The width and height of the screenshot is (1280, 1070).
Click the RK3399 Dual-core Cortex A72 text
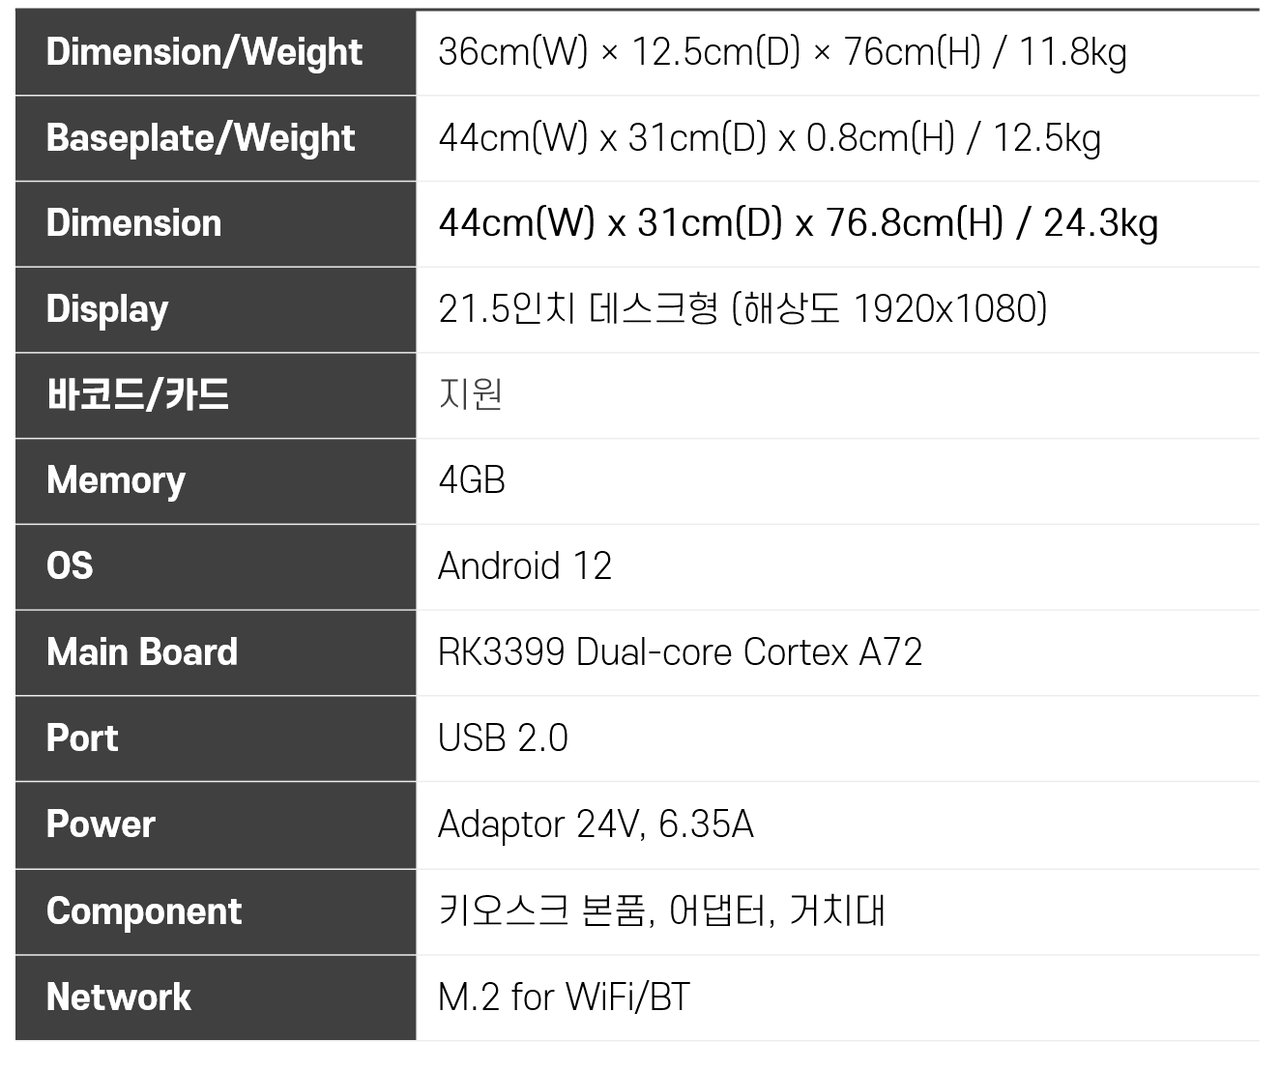(x=680, y=652)
